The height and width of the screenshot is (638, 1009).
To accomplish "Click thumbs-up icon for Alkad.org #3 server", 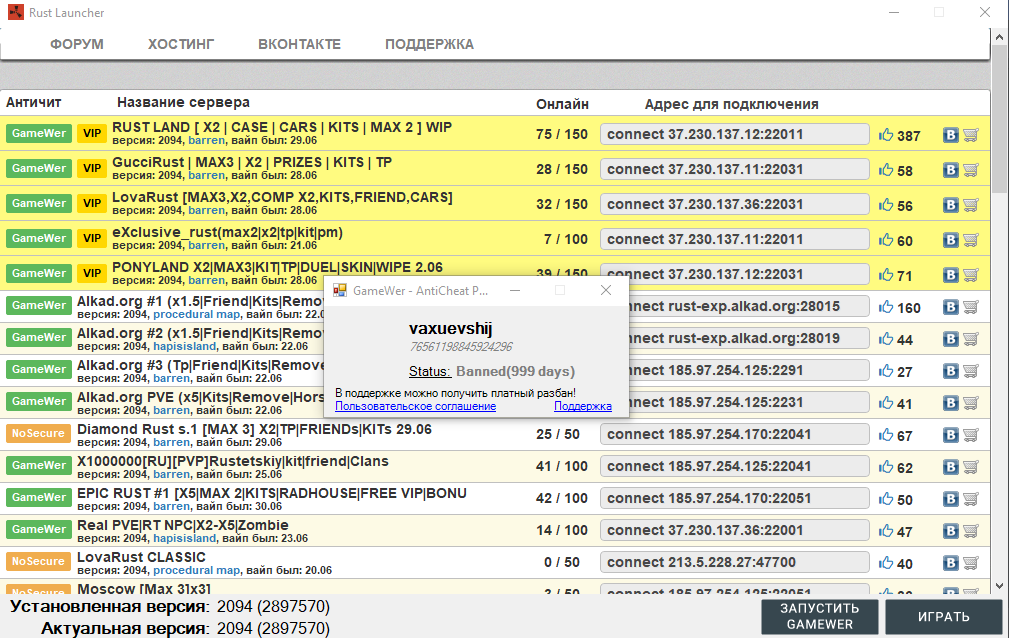I will coord(886,371).
